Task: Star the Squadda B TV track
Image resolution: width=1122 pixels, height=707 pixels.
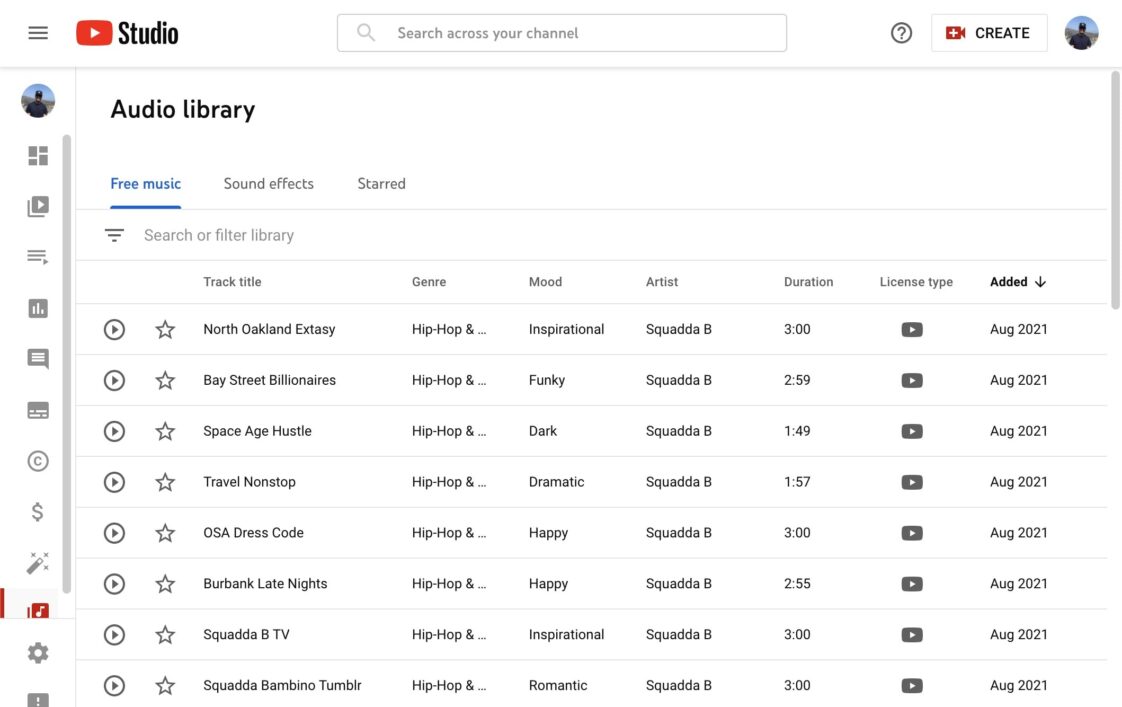Action: tap(164, 633)
